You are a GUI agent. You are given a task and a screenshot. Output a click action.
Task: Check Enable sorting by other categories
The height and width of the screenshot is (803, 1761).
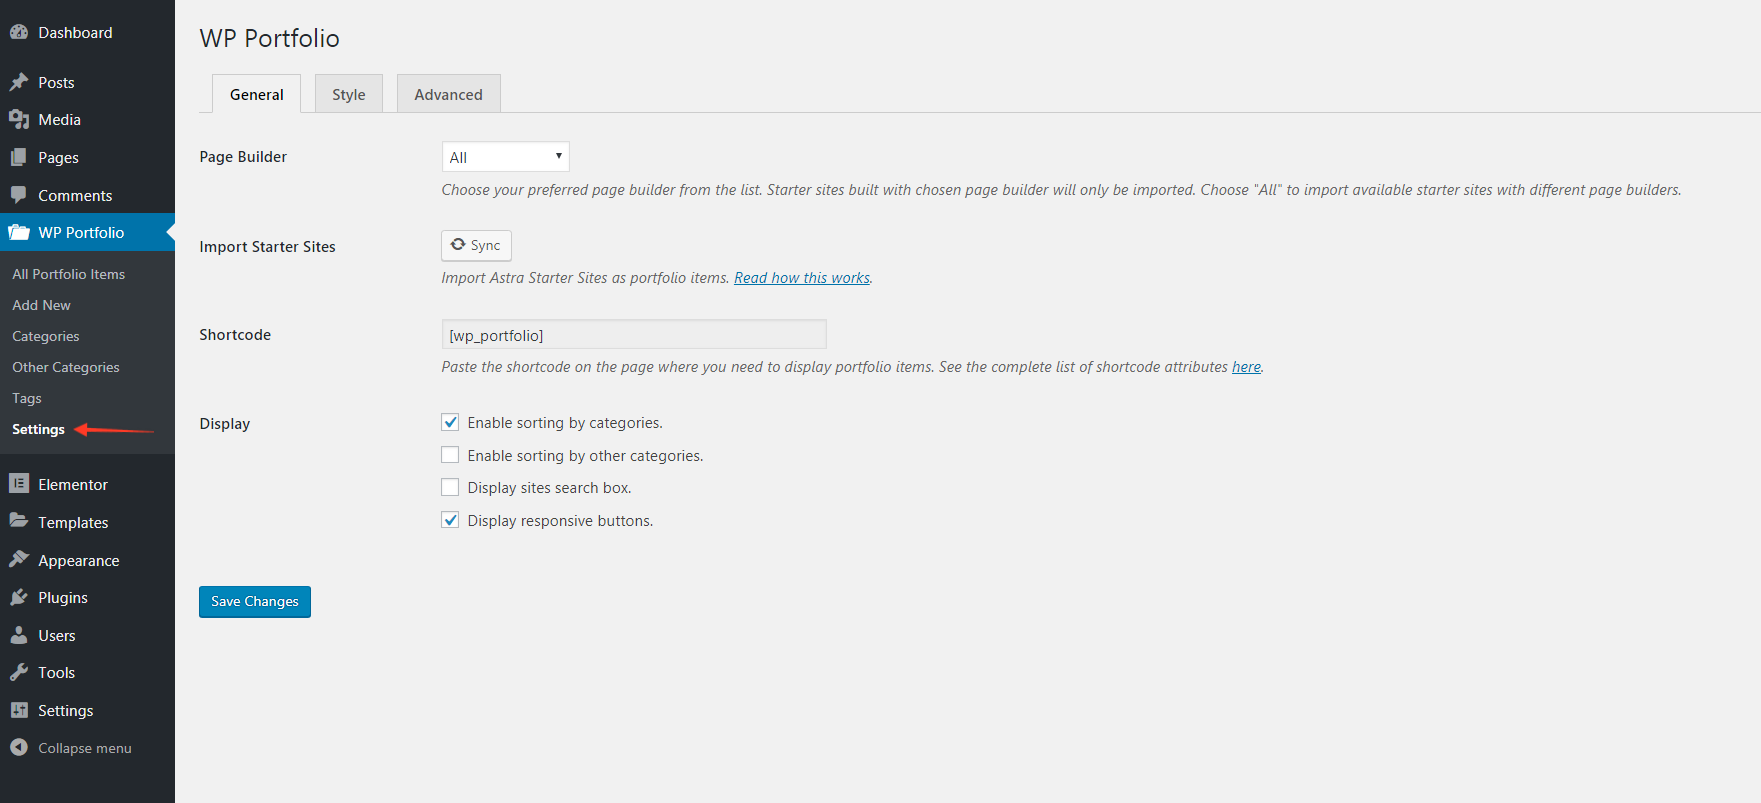point(450,455)
